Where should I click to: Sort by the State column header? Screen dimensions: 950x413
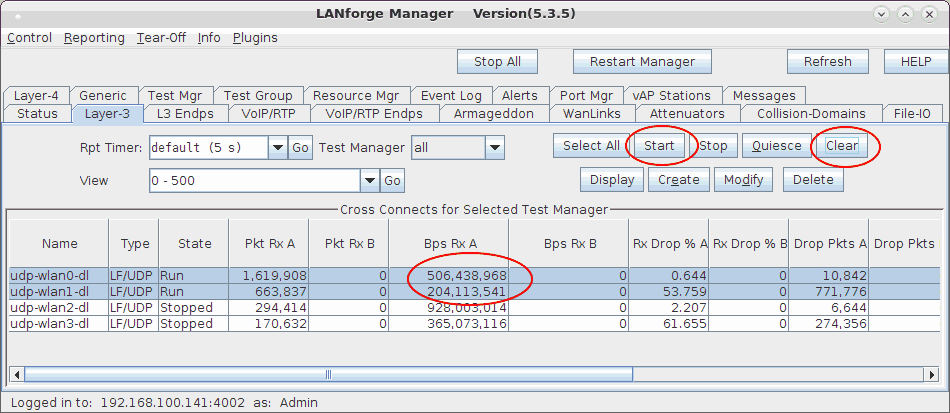tap(194, 243)
